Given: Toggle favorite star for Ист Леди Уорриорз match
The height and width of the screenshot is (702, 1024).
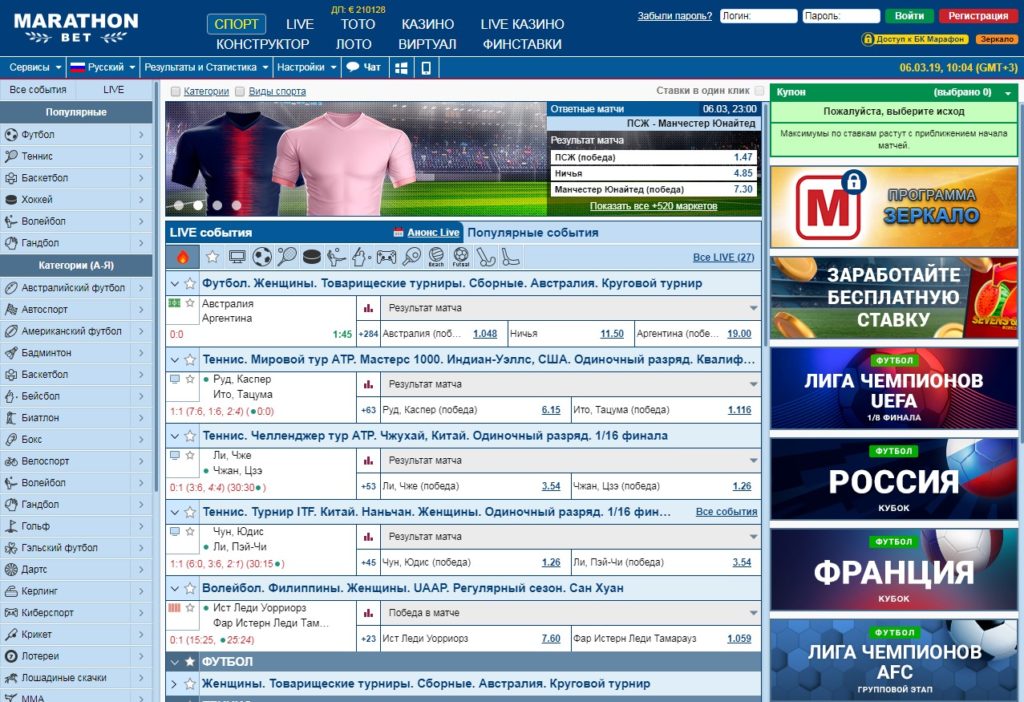Looking at the screenshot, I should coord(190,608).
